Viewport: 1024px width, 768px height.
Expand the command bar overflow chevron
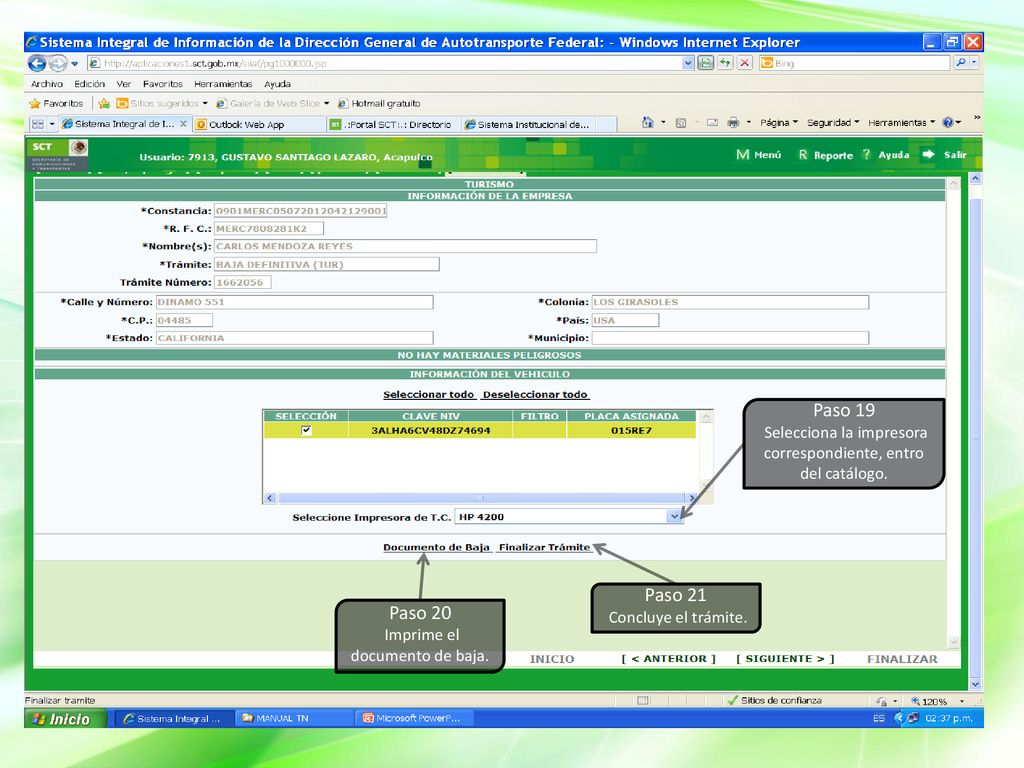click(977, 118)
